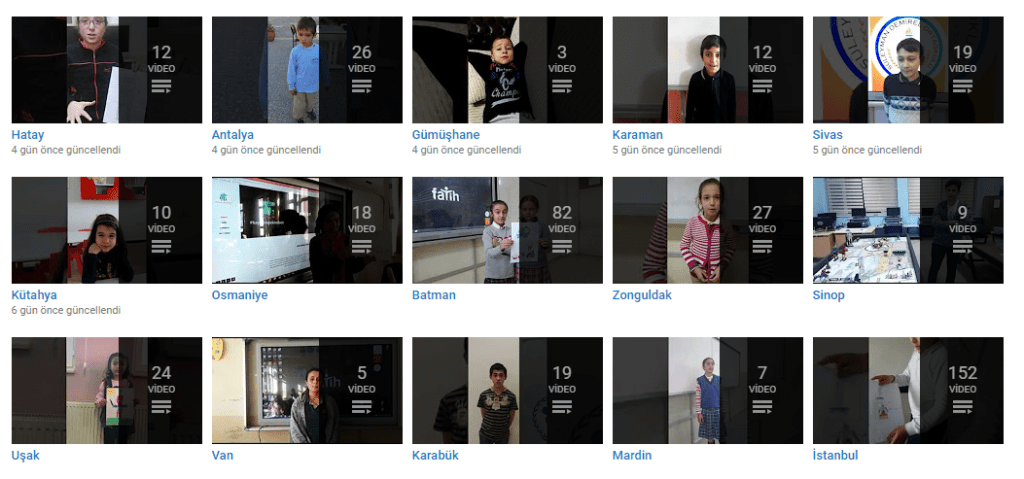
Task: Click the 82 video count overlay on Batman
Action: pyautogui.click(x=562, y=213)
